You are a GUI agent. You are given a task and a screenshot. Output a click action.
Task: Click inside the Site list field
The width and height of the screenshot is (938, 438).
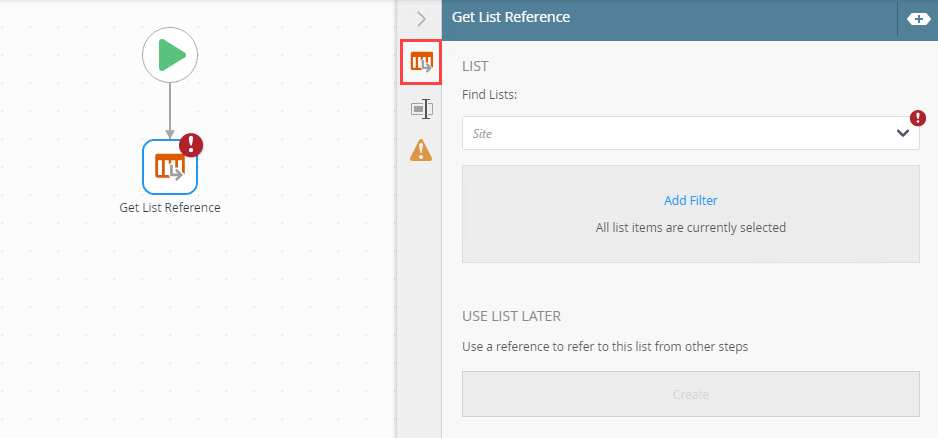pyautogui.click(x=670, y=133)
